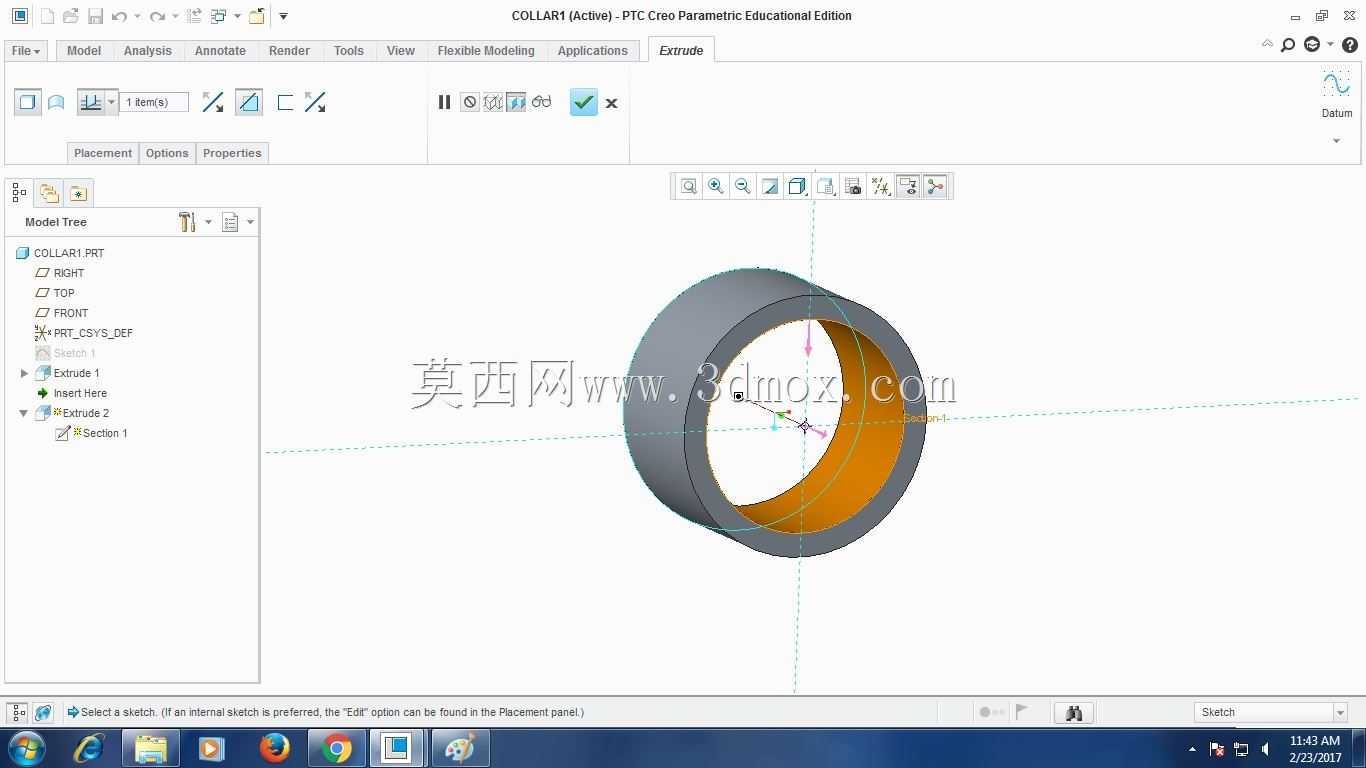Select Extrude as surface option
Viewport: 1366px width, 768px height.
pos(56,102)
